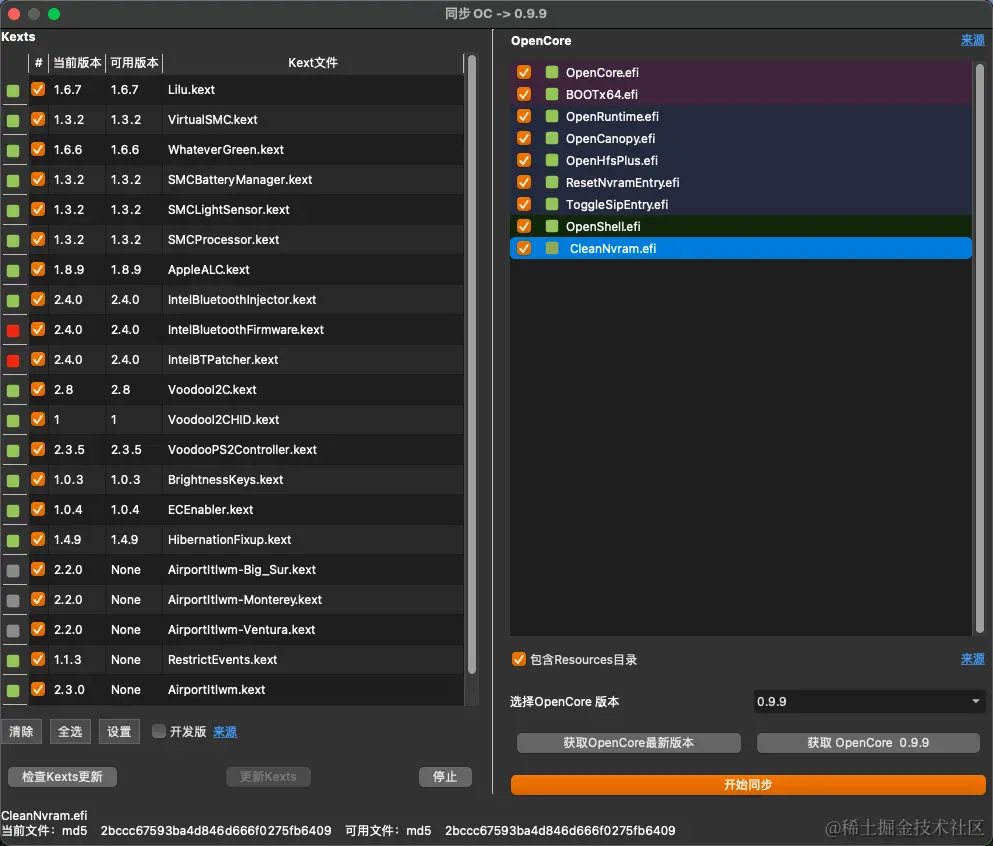The width and height of the screenshot is (993, 846).
Task: Click the red status square for IntelBTPatcher.kext
Action: pyautogui.click(x=13, y=360)
